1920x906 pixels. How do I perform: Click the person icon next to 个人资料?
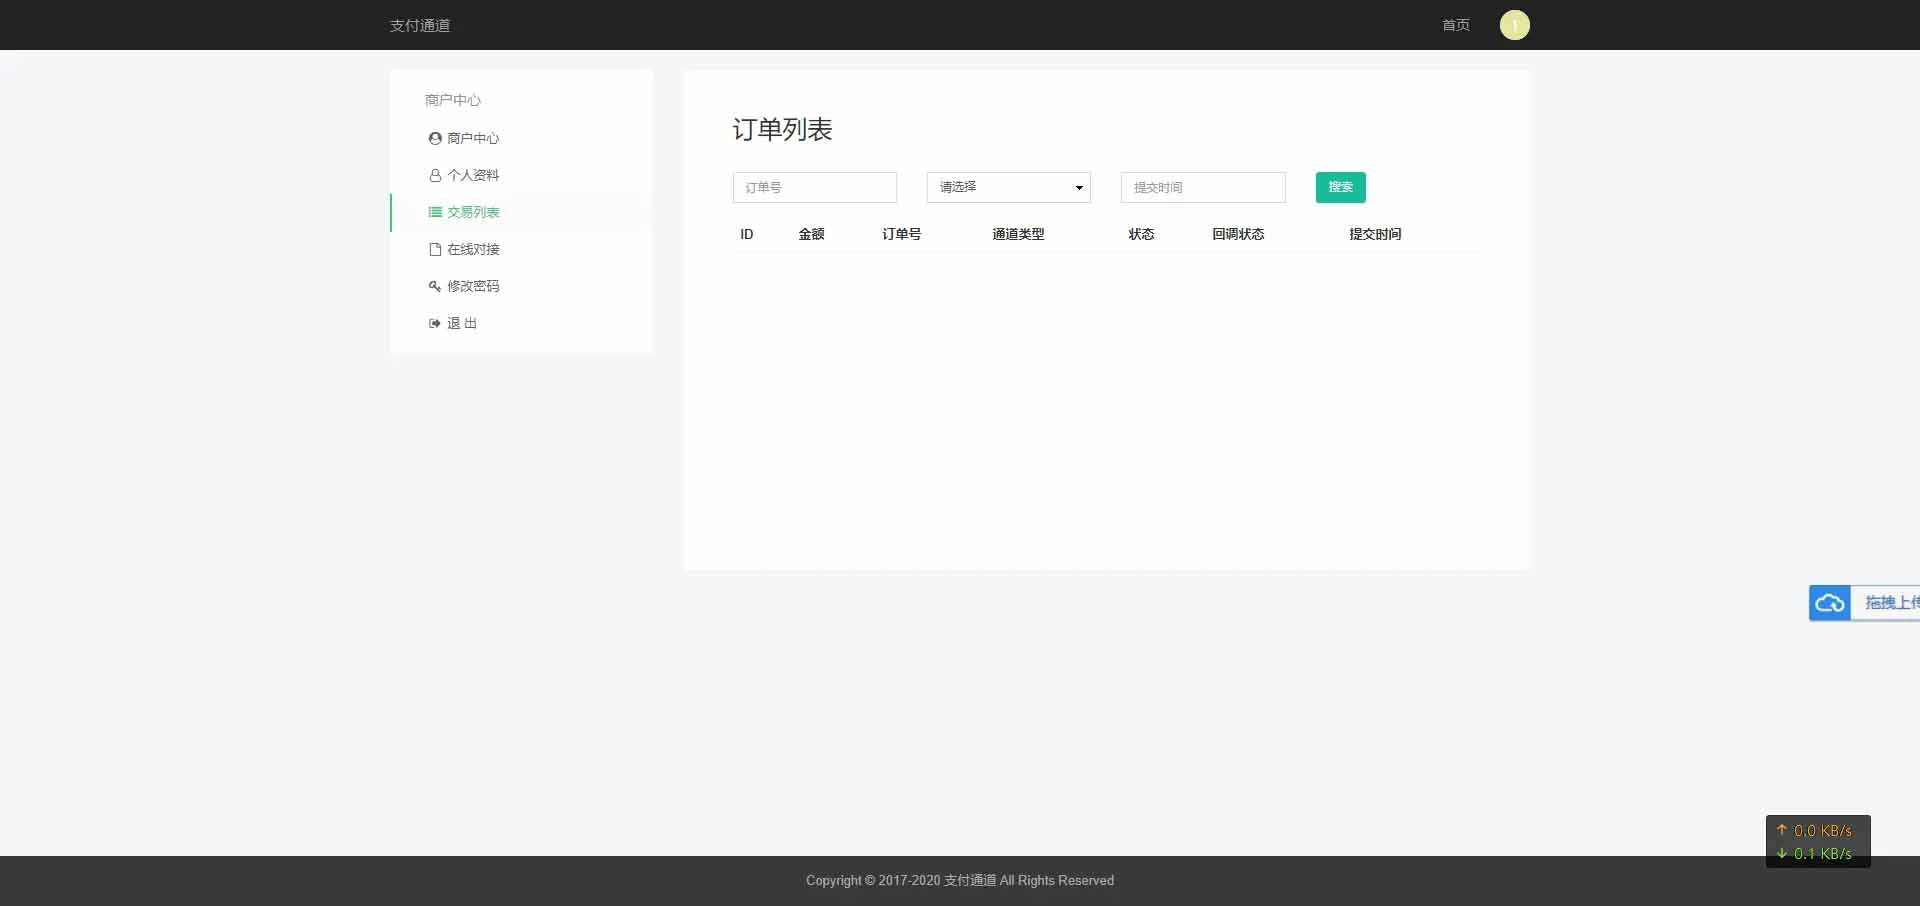point(434,175)
